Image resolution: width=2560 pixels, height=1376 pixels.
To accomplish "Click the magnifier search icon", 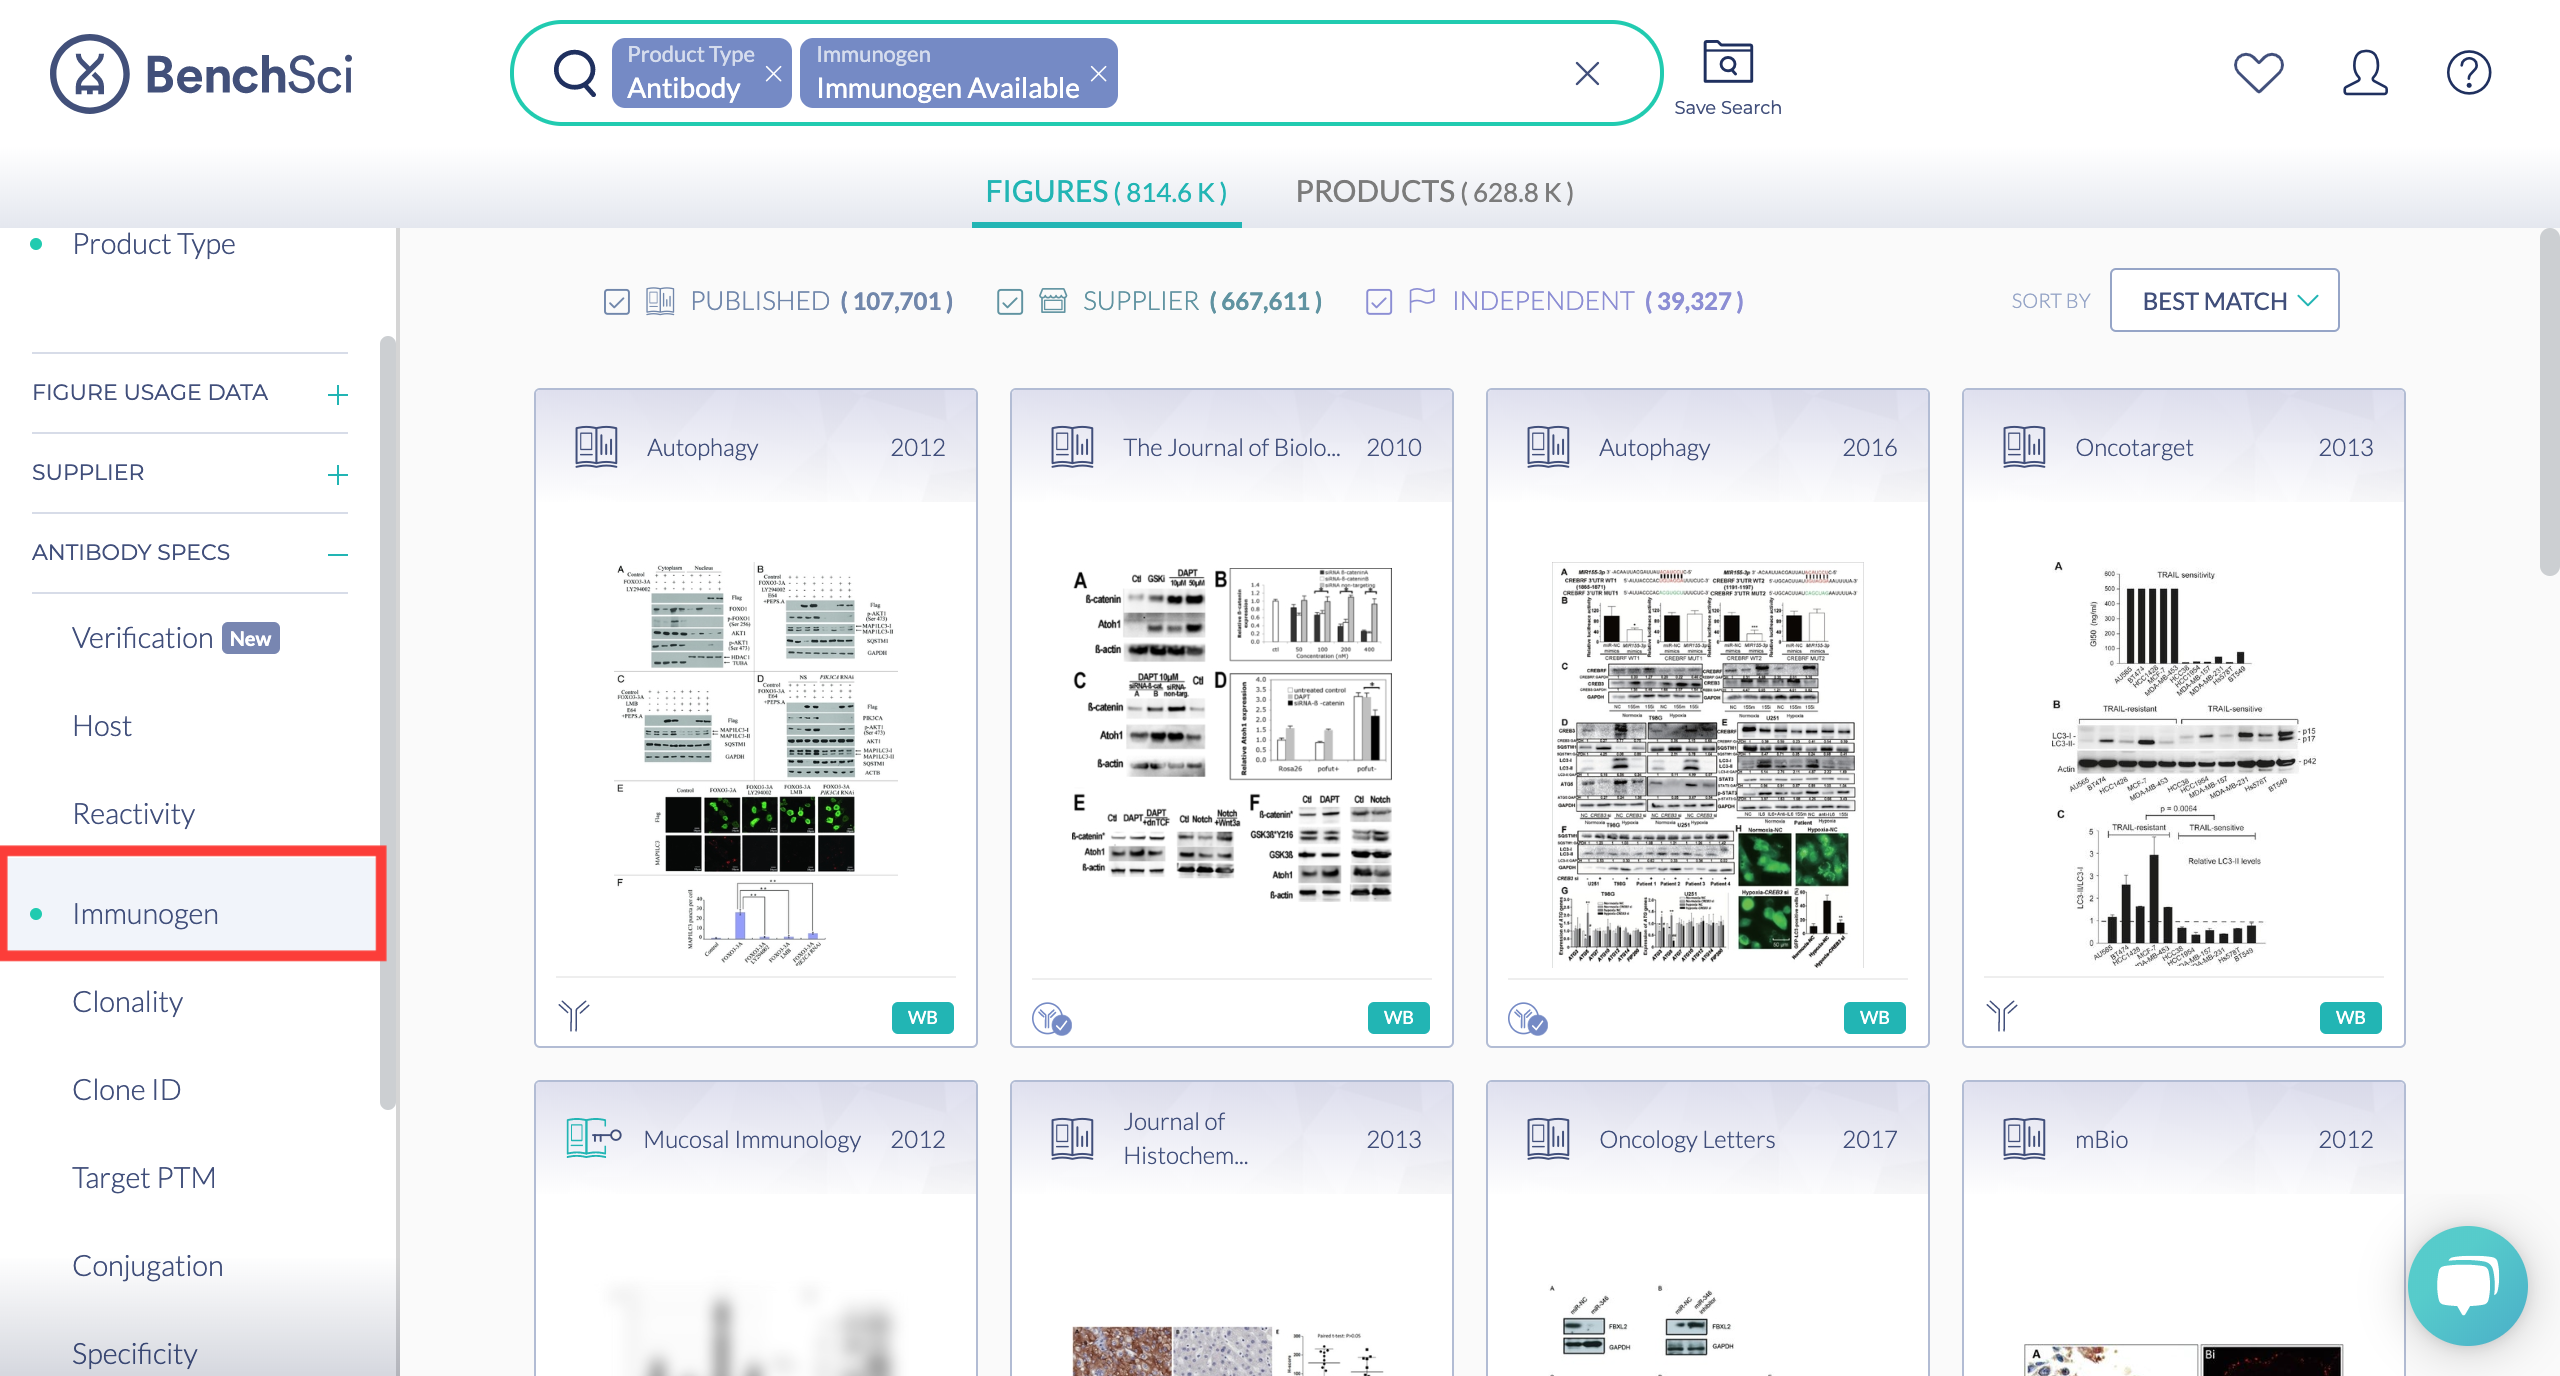I will click(x=575, y=73).
